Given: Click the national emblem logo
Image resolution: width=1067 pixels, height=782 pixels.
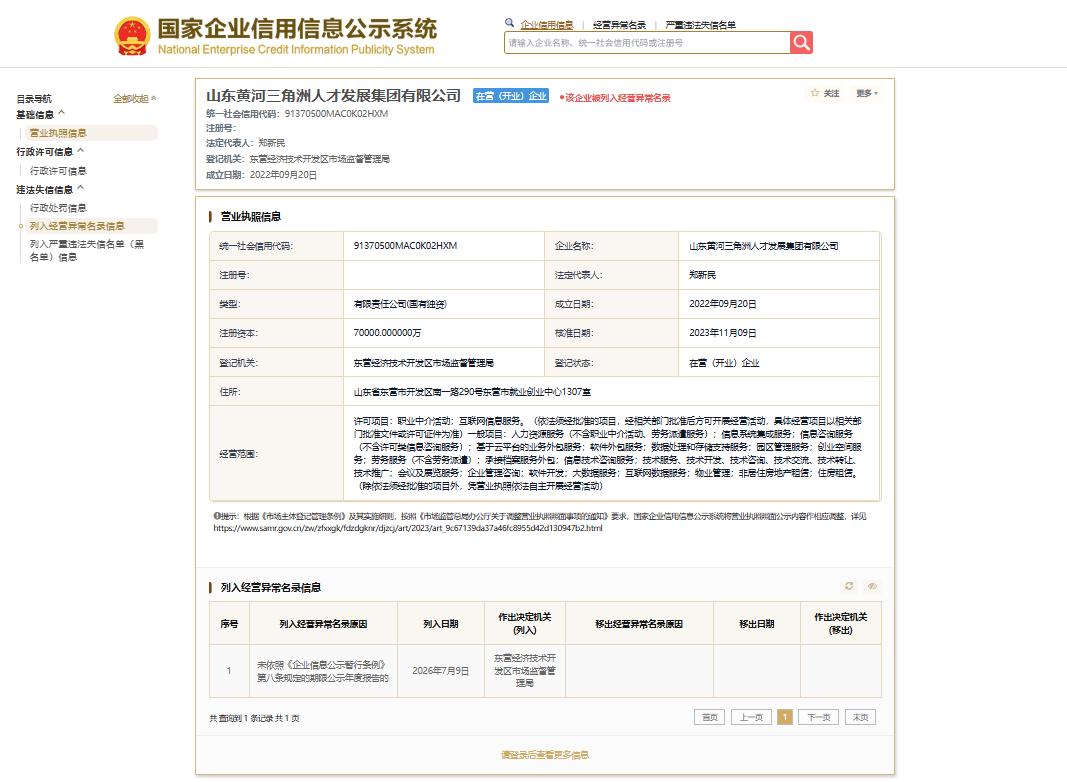Looking at the screenshot, I should point(132,36).
